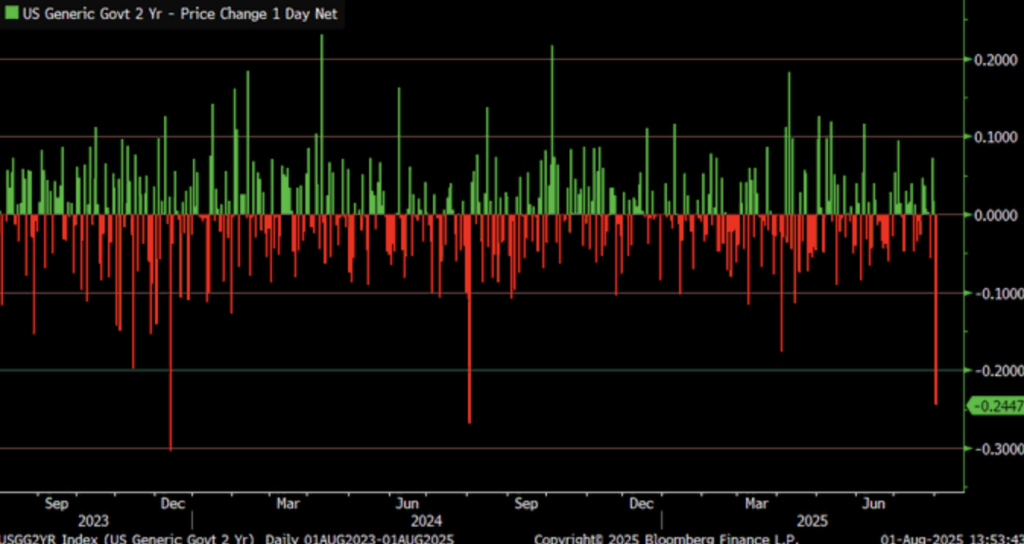Select the -0.2000 y-axis label
1024x544 pixels.
pyautogui.click(x=996, y=370)
